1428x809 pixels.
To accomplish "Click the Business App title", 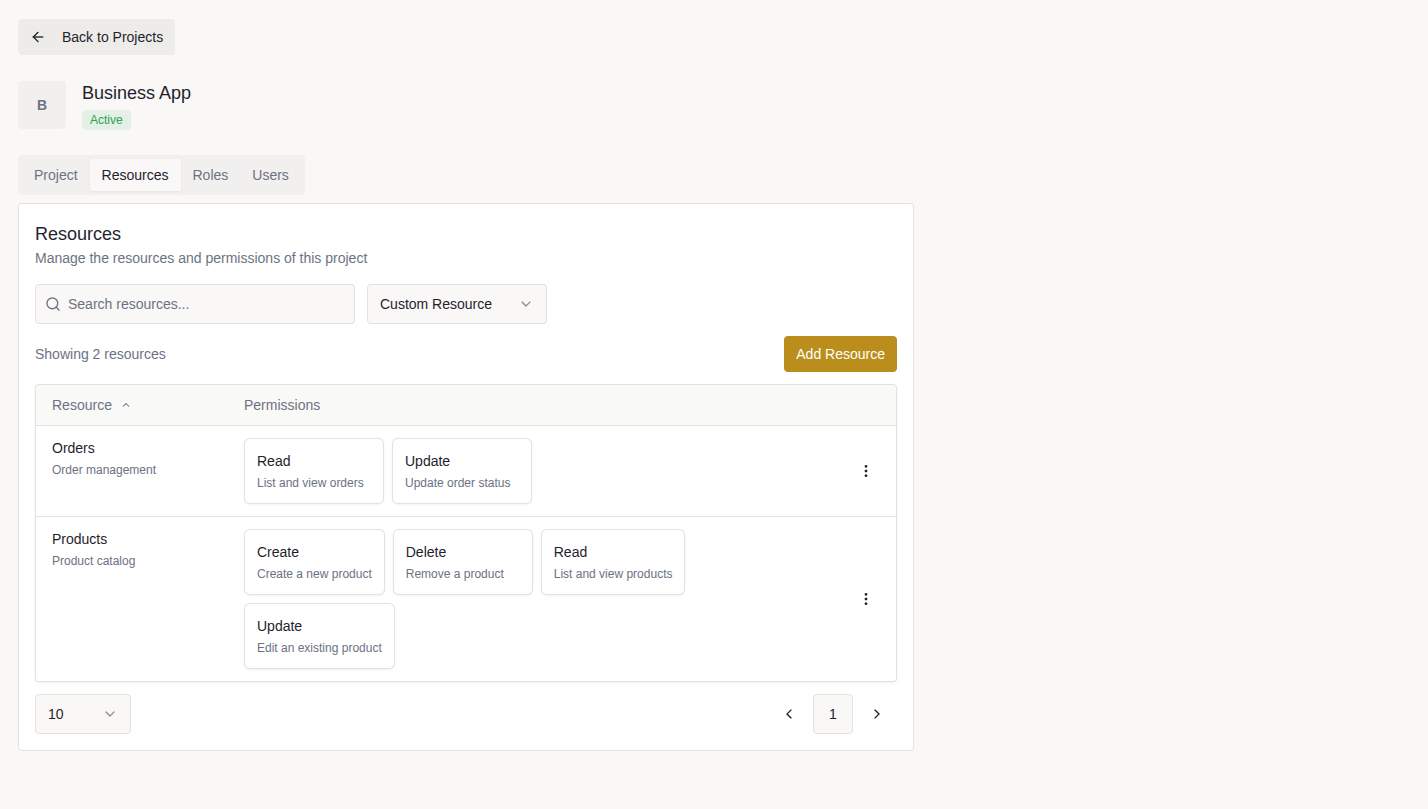I will point(136,93).
